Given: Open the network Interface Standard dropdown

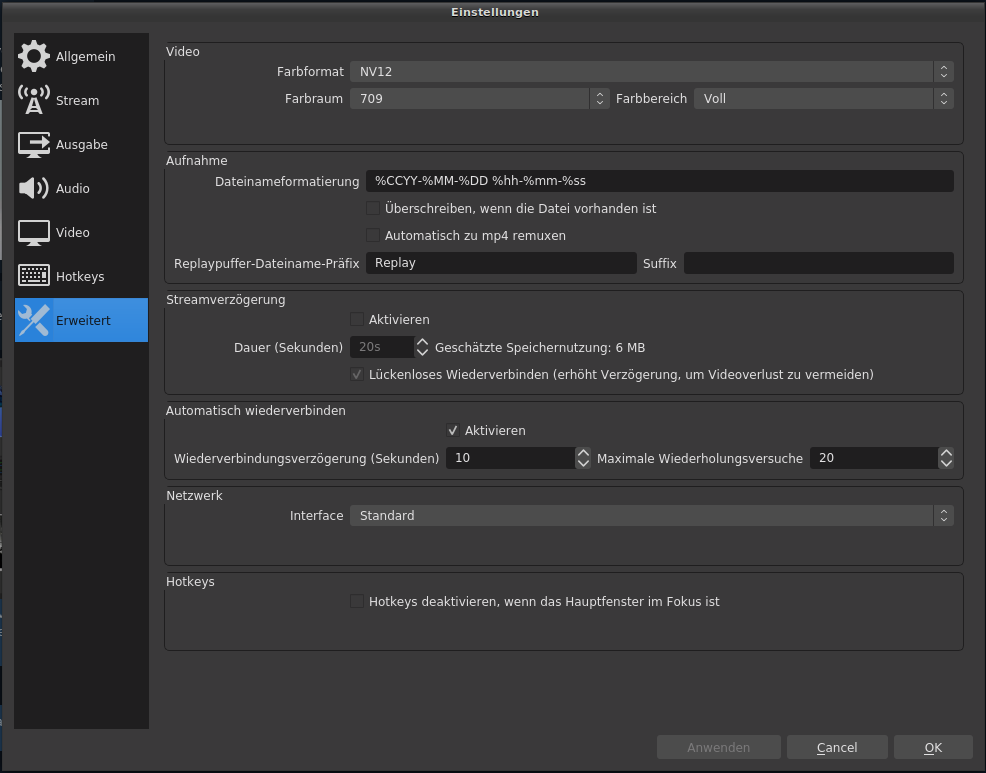Looking at the screenshot, I should pyautogui.click(x=650, y=516).
